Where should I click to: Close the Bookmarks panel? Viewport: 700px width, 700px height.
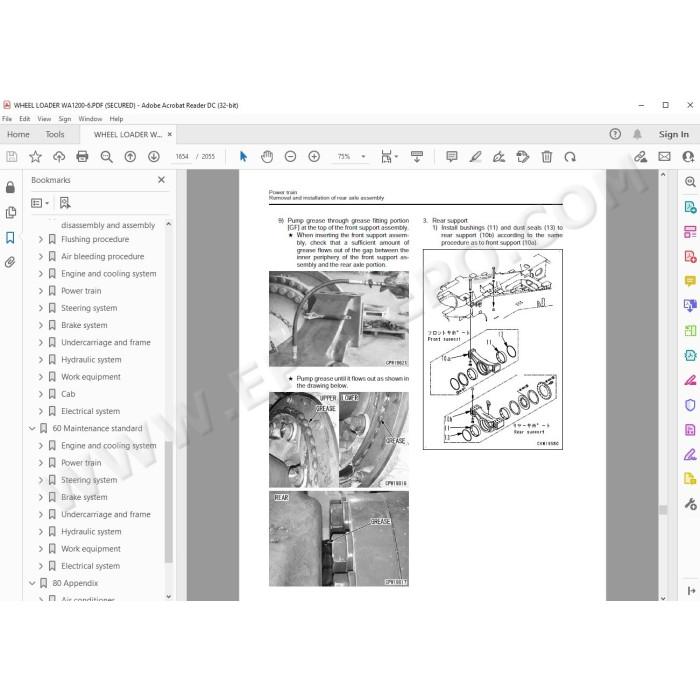tap(162, 179)
